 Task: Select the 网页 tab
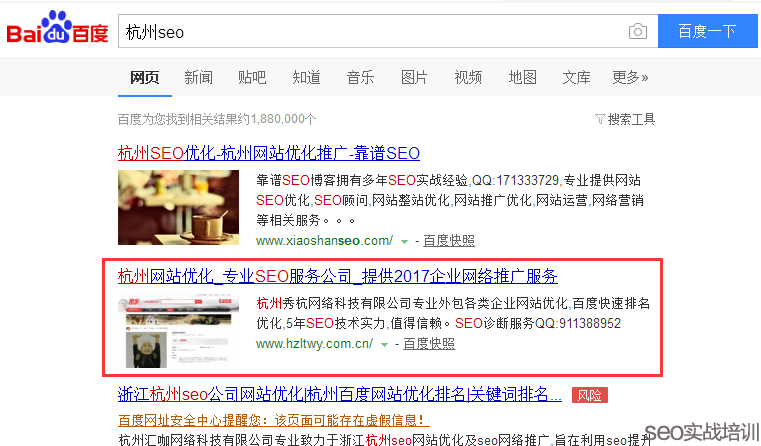pyautogui.click(x=145, y=77)
